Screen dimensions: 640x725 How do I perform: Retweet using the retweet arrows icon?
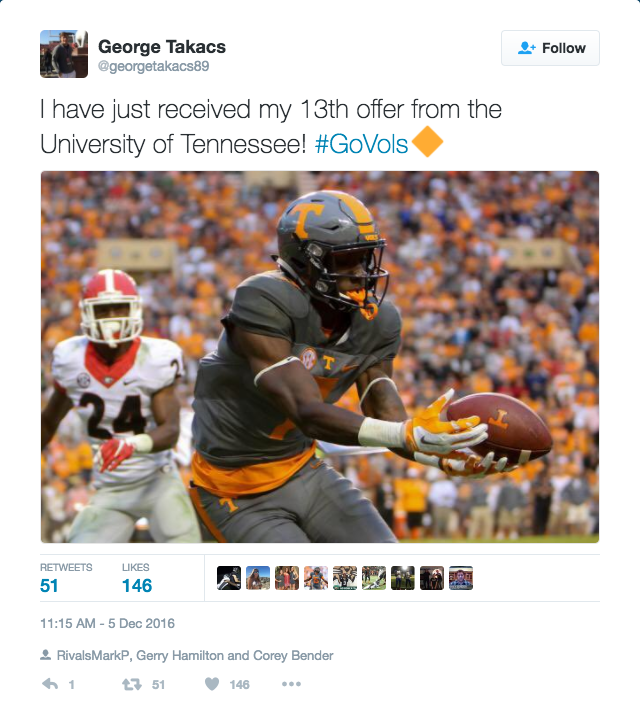(132, 684)
